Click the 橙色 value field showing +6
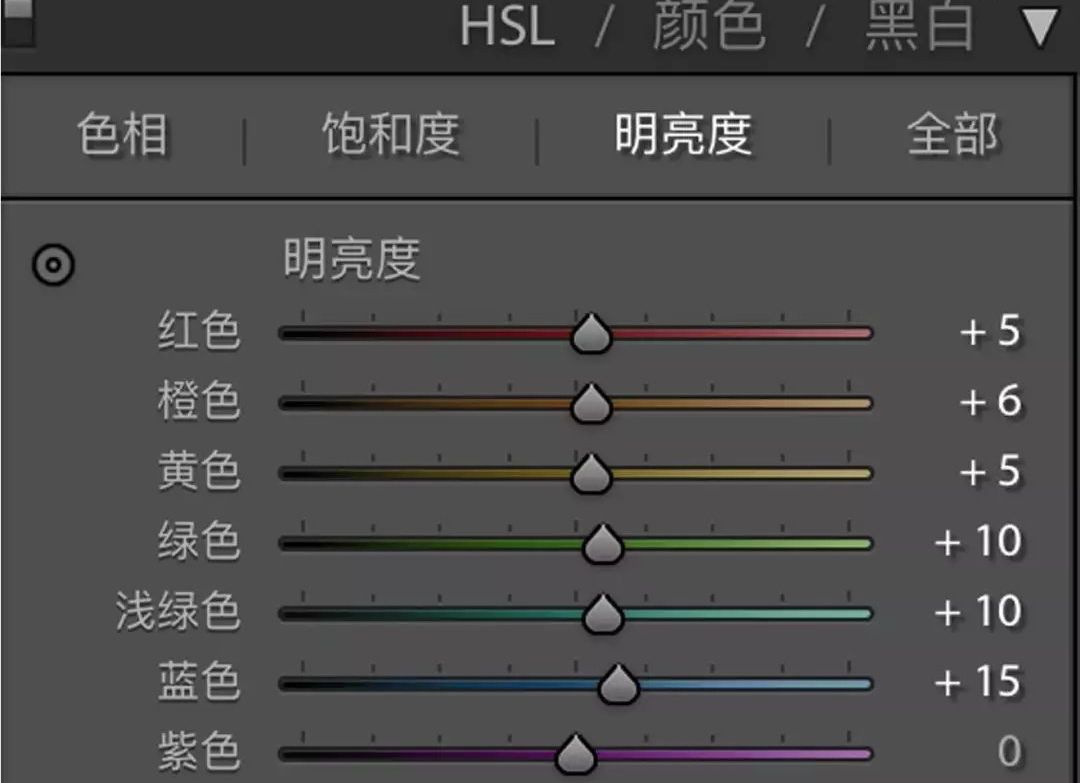Image resolution: width=1080 pixels, height=783 pixels. point(990,401)
